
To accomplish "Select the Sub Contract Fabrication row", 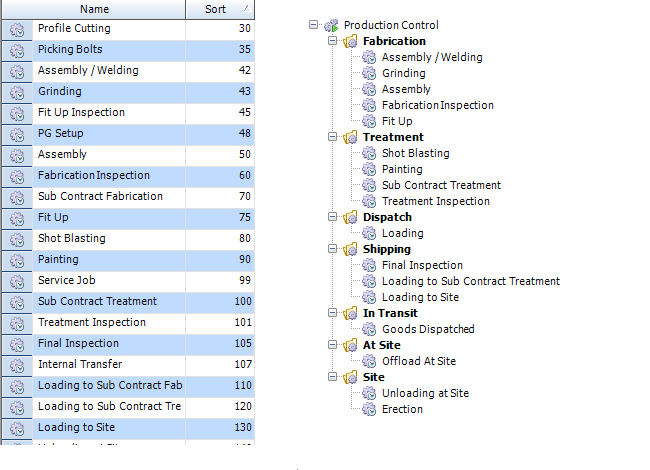I will [100, 197].
